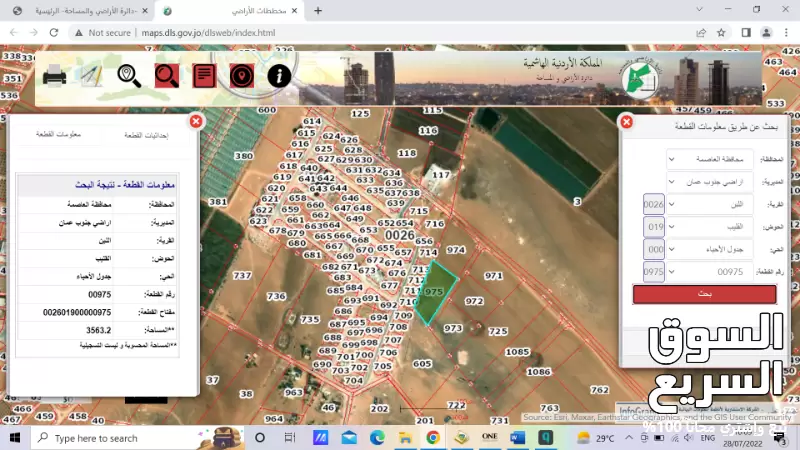Click the red بحث search button
The image size is (800, 450).
point(705,294)
